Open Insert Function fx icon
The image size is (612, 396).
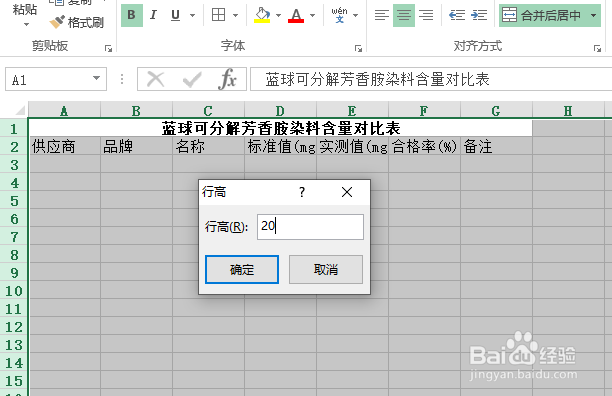tap(228, 80)
